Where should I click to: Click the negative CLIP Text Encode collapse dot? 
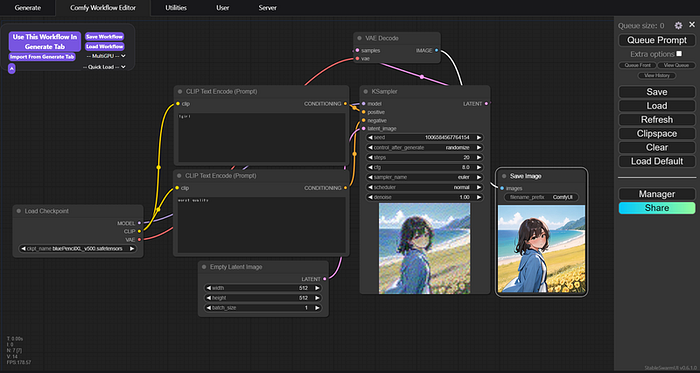(x=180, y=176)
